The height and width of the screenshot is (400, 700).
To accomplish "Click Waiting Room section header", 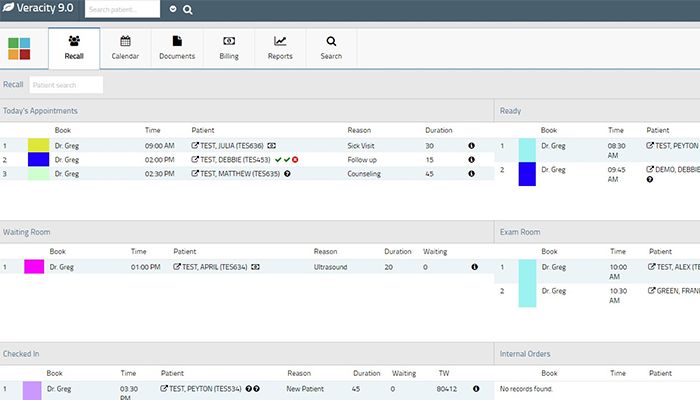I will [x=27, y=232].
